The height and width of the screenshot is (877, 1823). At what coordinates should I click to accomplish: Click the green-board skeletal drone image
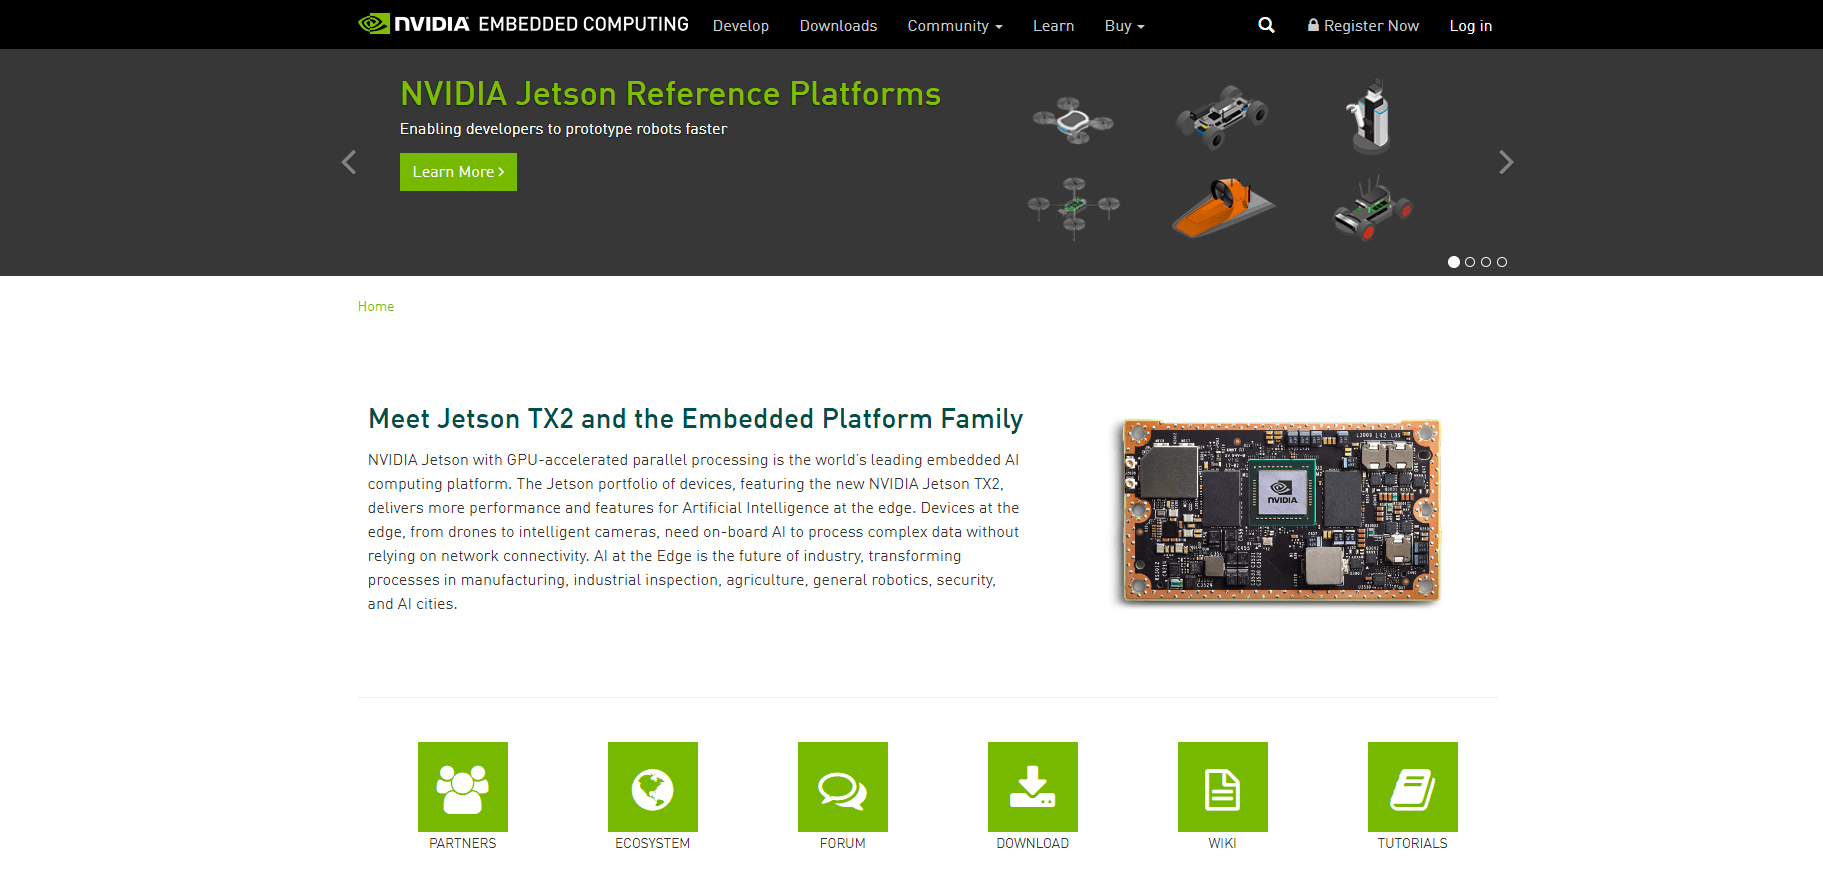[1074, 207]
